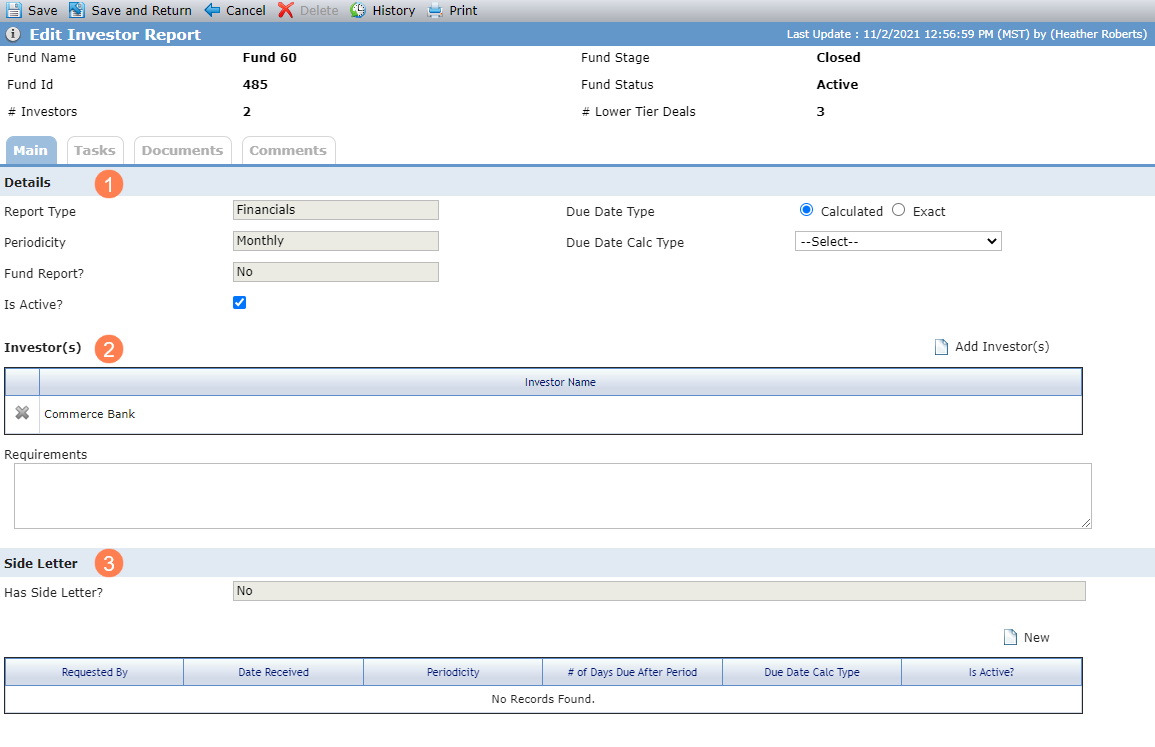This screenshot has height=747, width=1155.
Task: Click the Is Active? column header
Action: point(991,672)
